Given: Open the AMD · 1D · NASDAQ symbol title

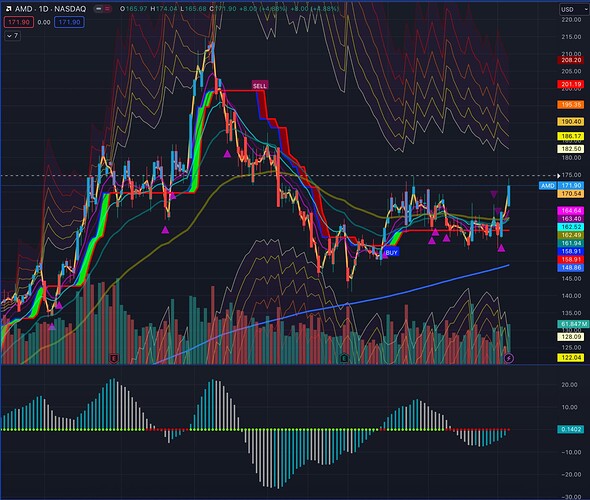Looking at the screenshot, I should (50, 9).
